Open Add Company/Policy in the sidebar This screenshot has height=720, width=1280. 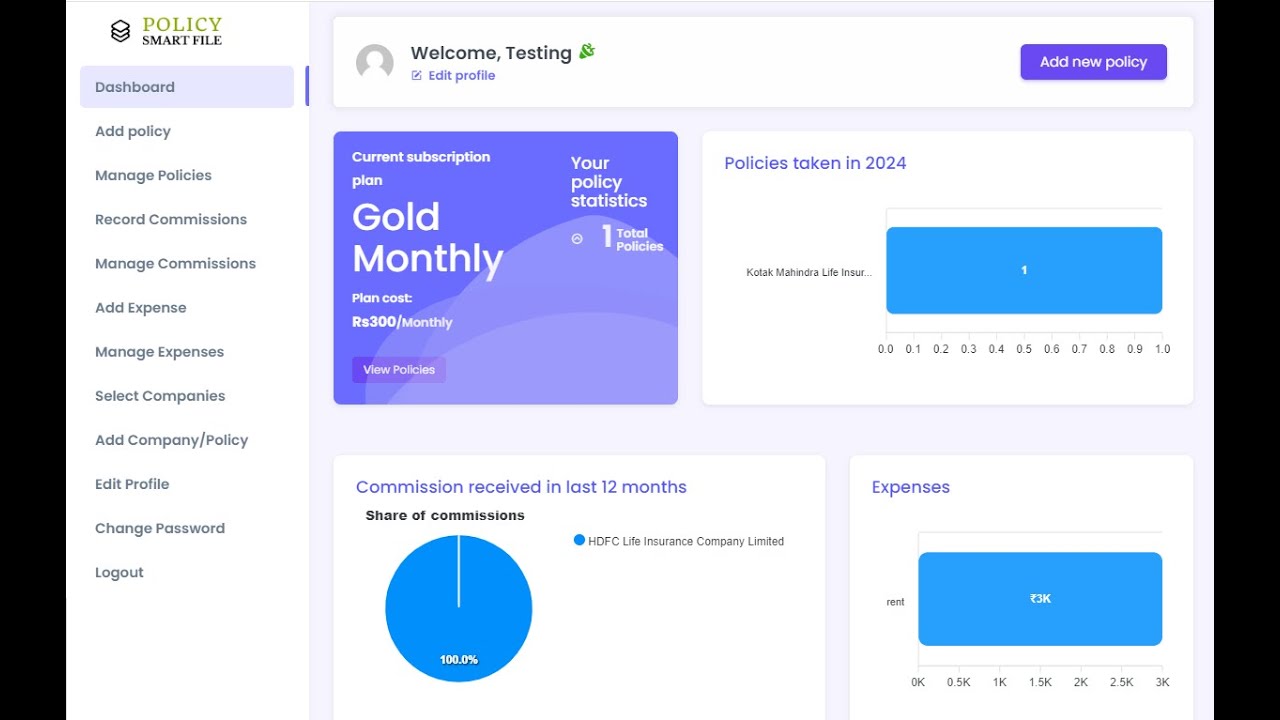click(x=171, y=440)
